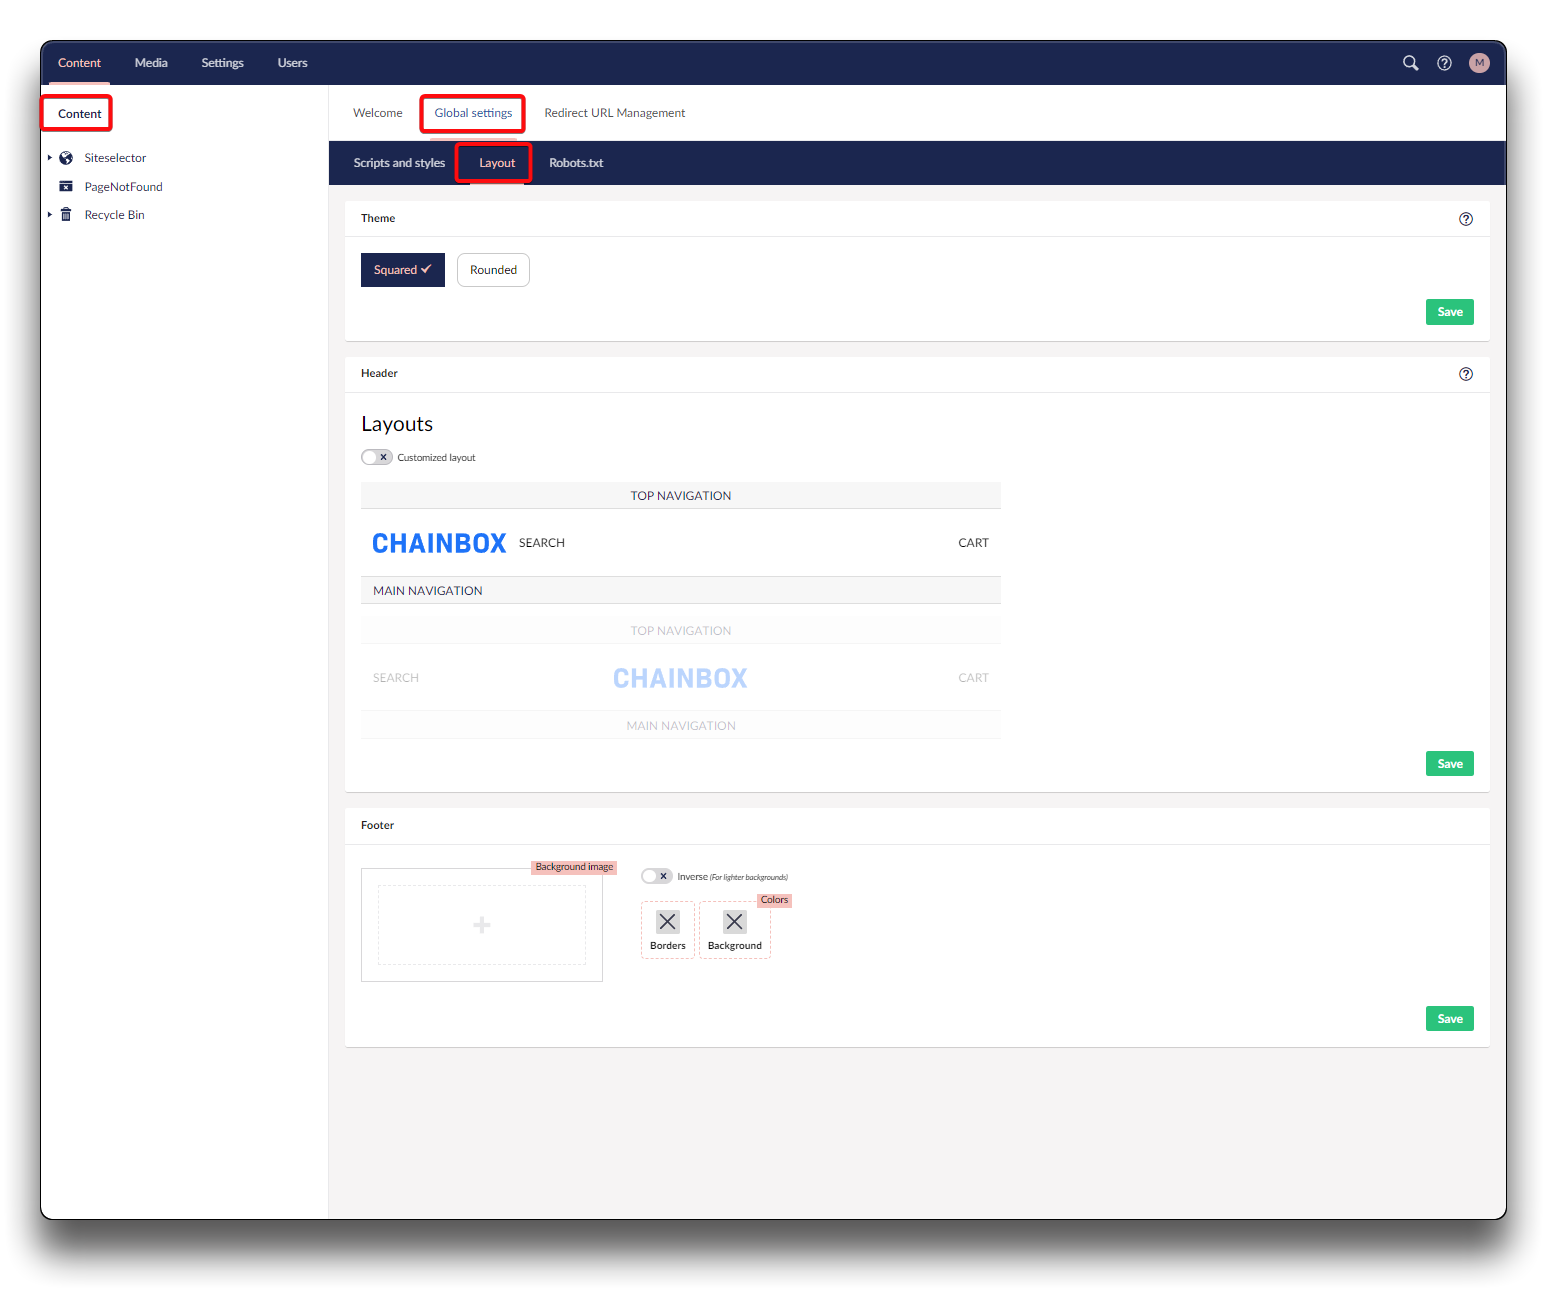The height and width of the screenshot is (1292, 1547).
Task: Toggle the footer Inverse switch
Action: pos(656,876)
